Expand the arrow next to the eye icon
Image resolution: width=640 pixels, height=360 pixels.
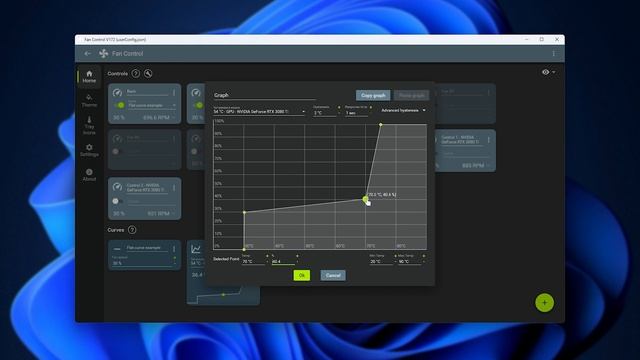coord(553,72)
